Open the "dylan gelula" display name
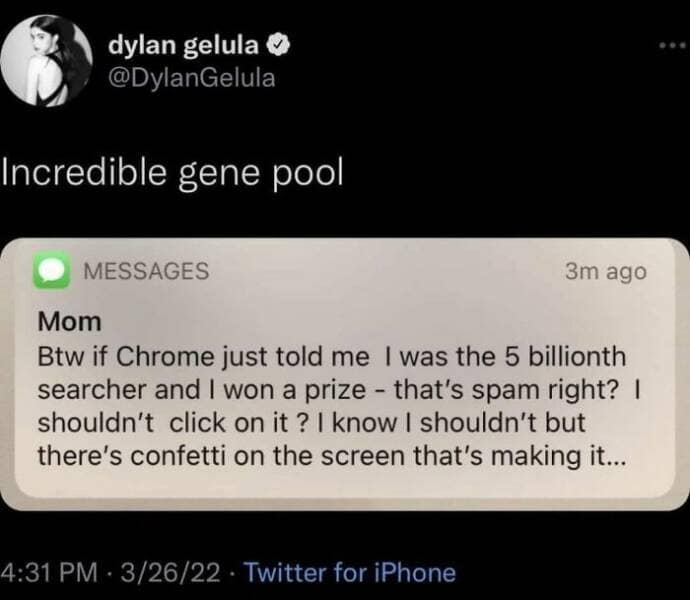The height and width of the screenshot is (600, 690). [187, 47]
